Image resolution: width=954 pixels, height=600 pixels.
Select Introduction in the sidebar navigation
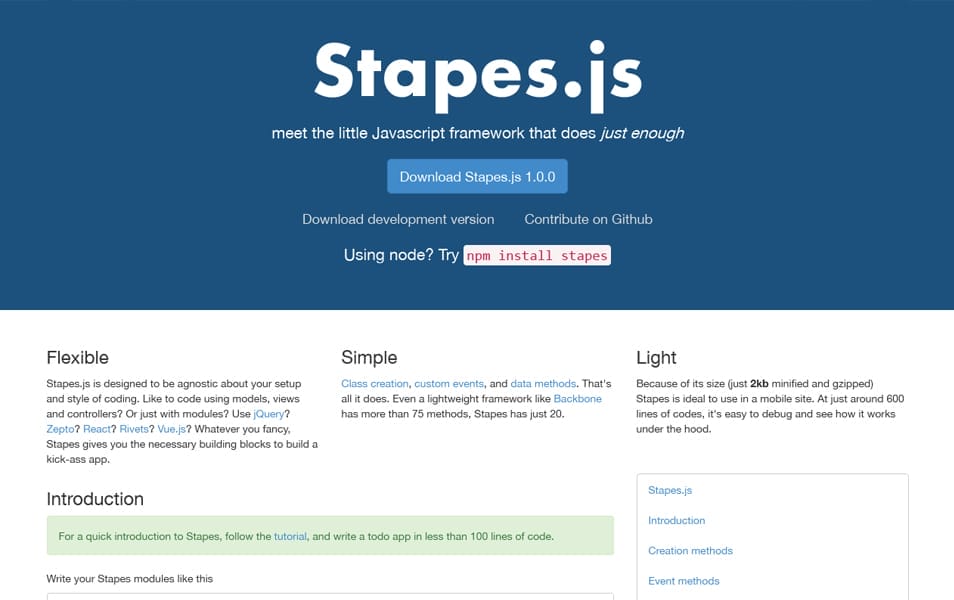(x=676, y=521)
